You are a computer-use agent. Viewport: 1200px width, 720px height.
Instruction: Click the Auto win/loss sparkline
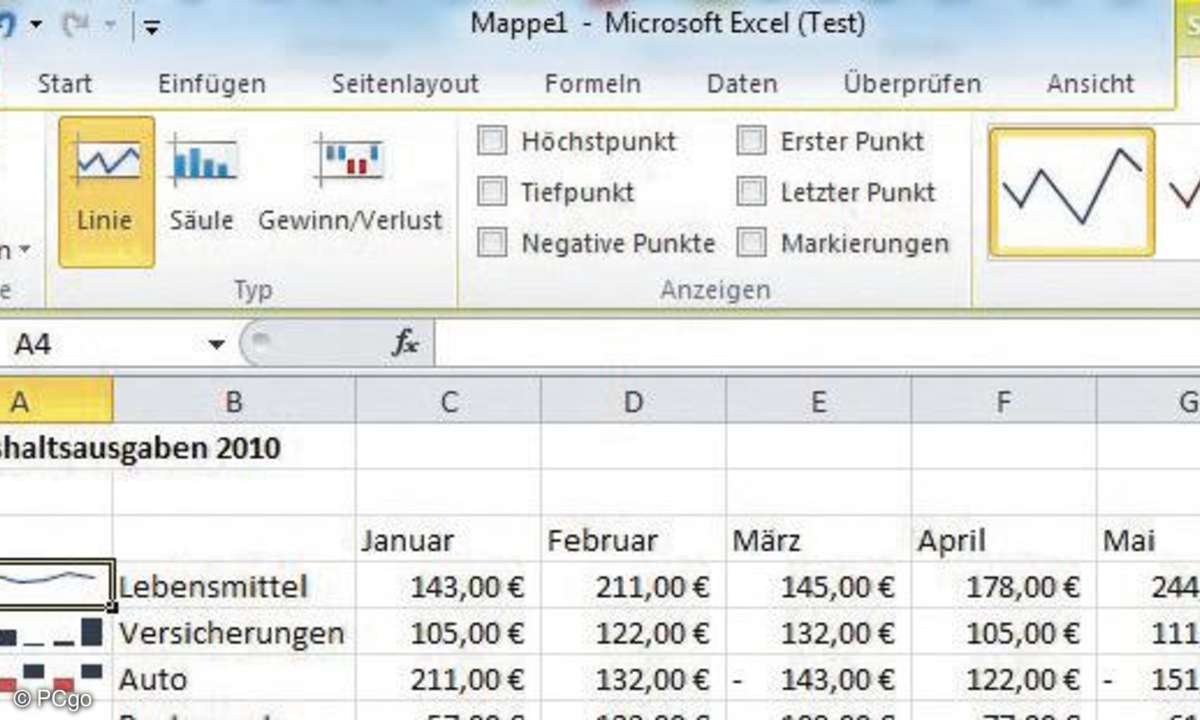tap(56, 677)
